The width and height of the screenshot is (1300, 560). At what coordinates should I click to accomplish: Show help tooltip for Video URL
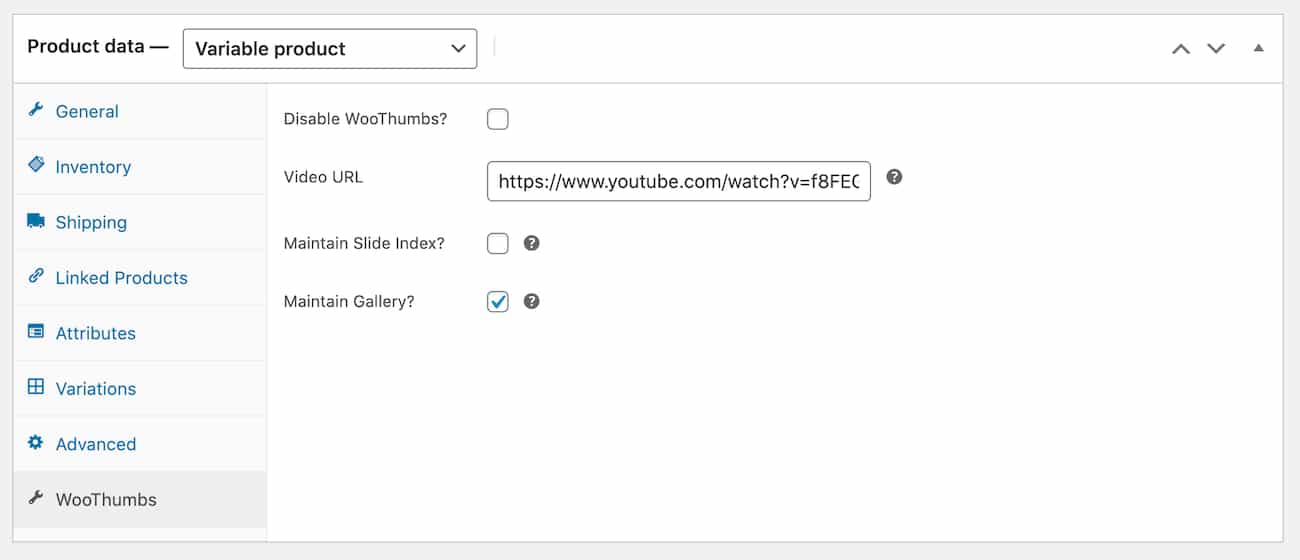click(x=895, y=177)
